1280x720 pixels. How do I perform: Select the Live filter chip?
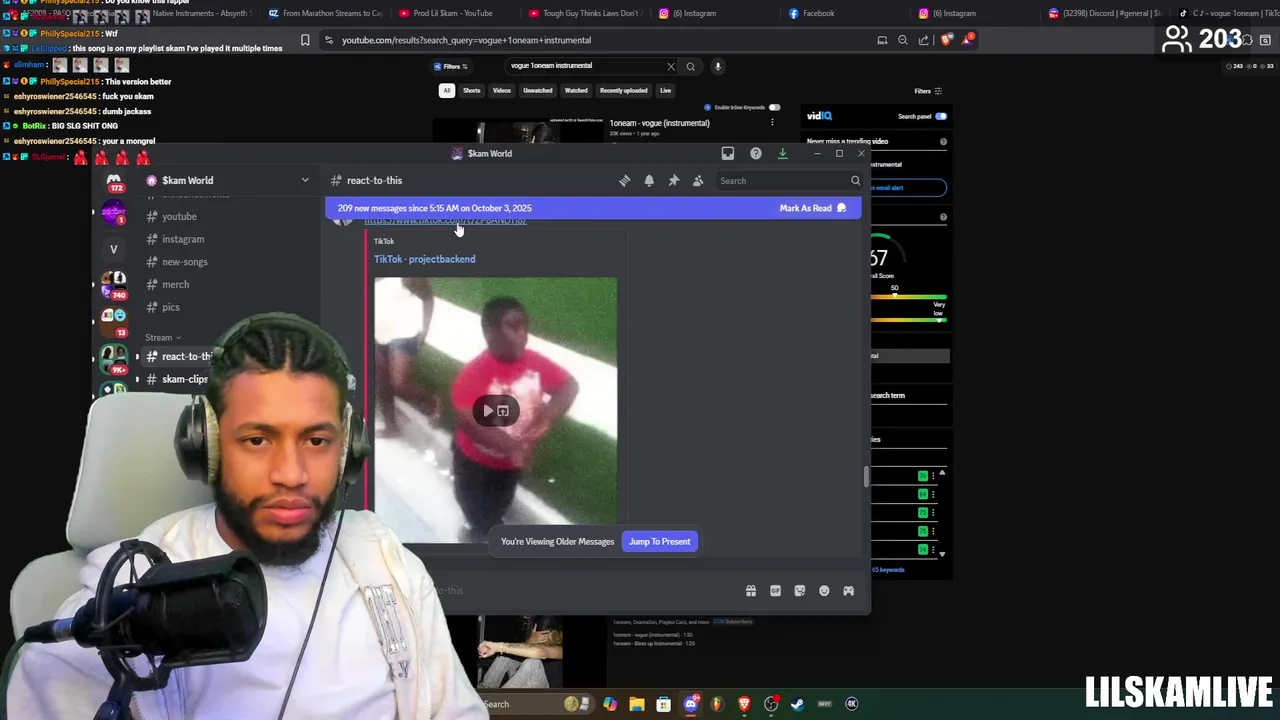[665, 90]
